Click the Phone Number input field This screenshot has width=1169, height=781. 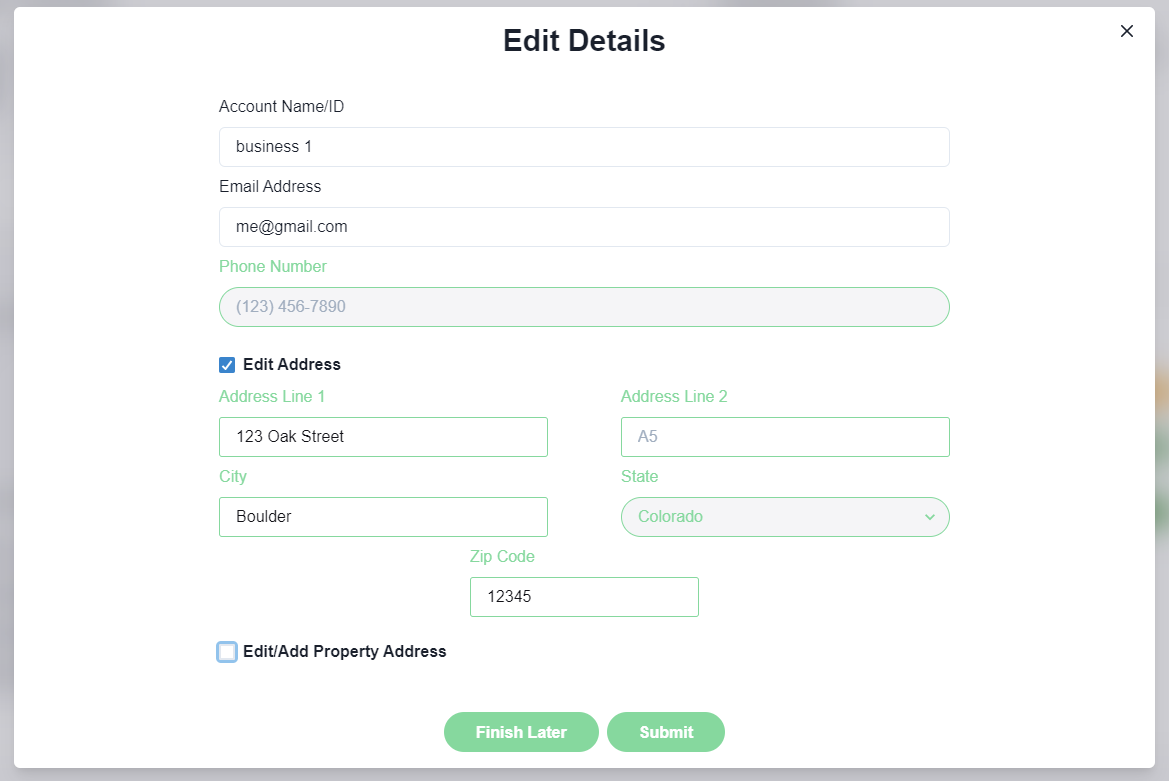pos(584,307)
